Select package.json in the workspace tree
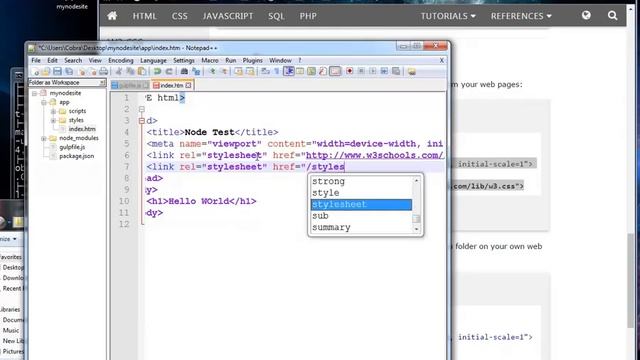This screenshot has width=640, height=360. pyautogui.click(x=76, y=156)
